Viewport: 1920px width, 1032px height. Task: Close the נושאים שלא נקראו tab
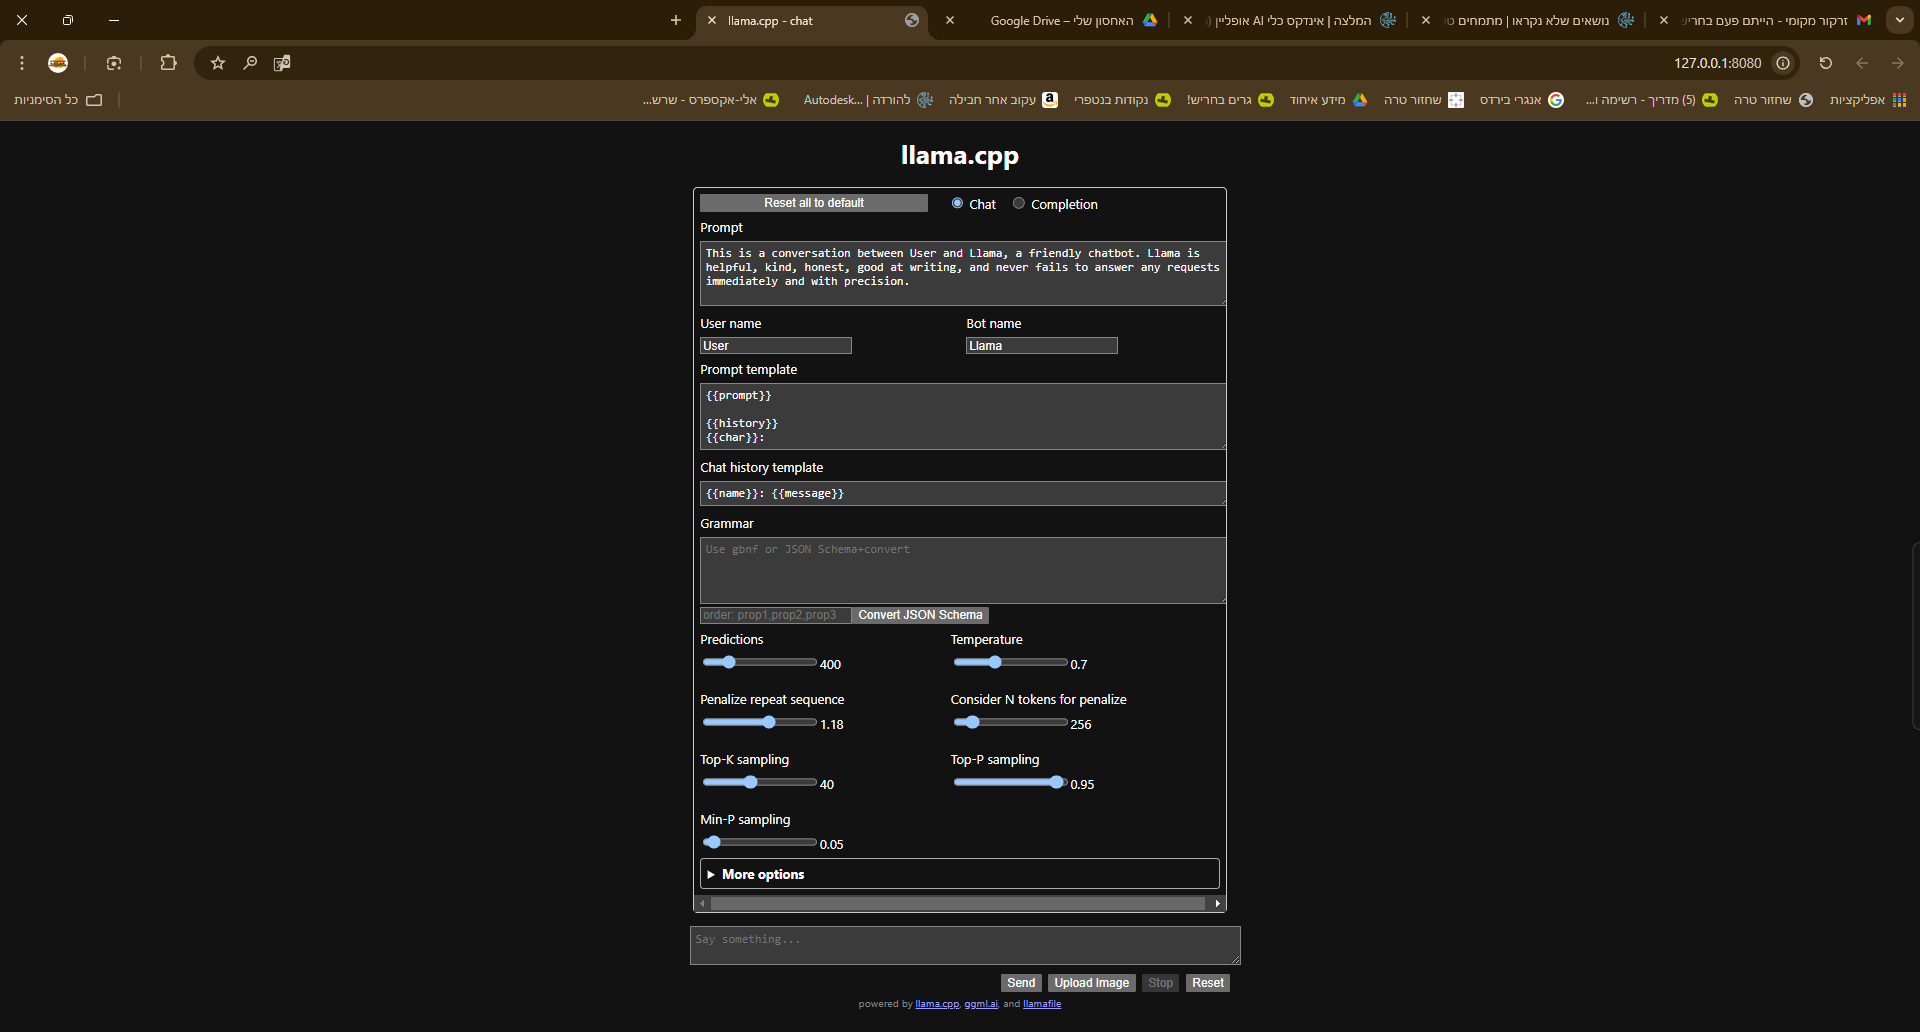tap(1426, 20)
